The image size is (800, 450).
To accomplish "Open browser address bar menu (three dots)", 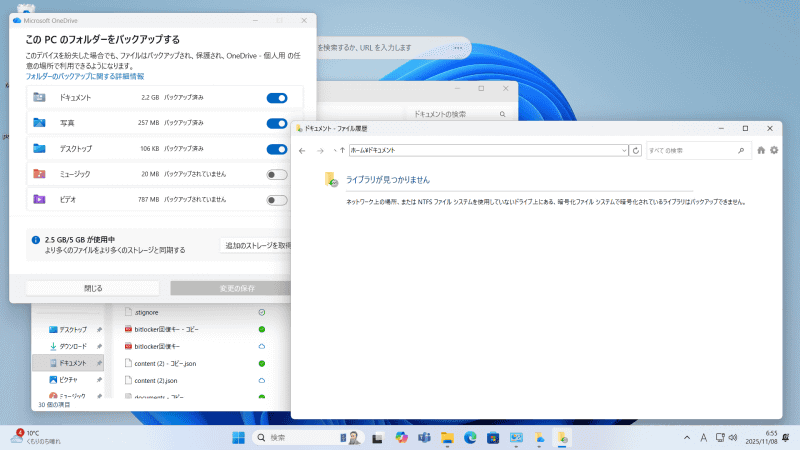I will coord(458,48).
